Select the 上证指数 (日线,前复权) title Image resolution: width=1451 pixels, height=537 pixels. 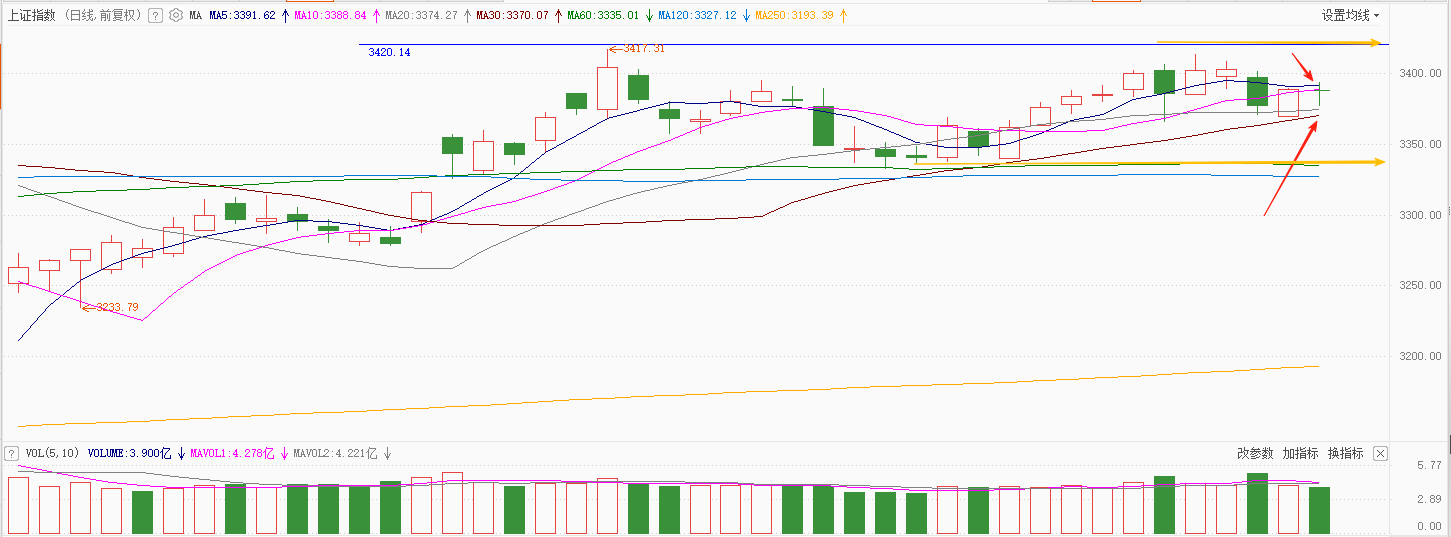tap(75, 16)
